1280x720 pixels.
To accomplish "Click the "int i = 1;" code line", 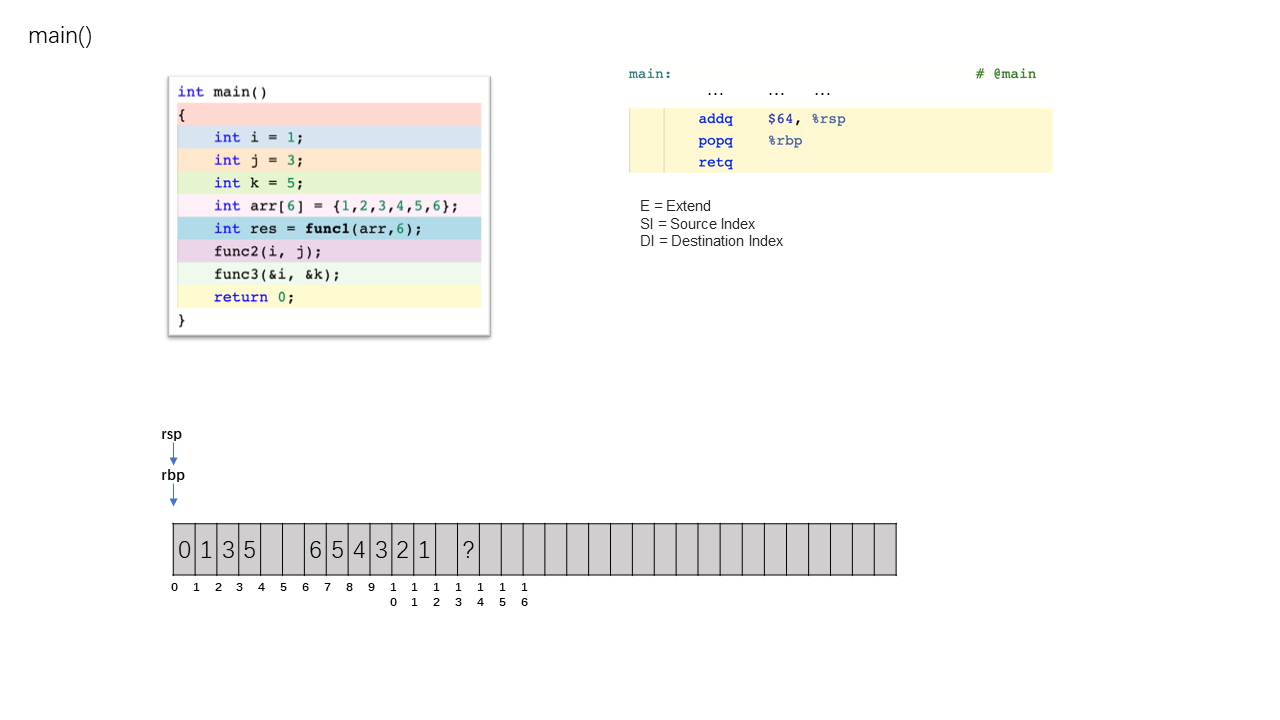I will [329, 137].
